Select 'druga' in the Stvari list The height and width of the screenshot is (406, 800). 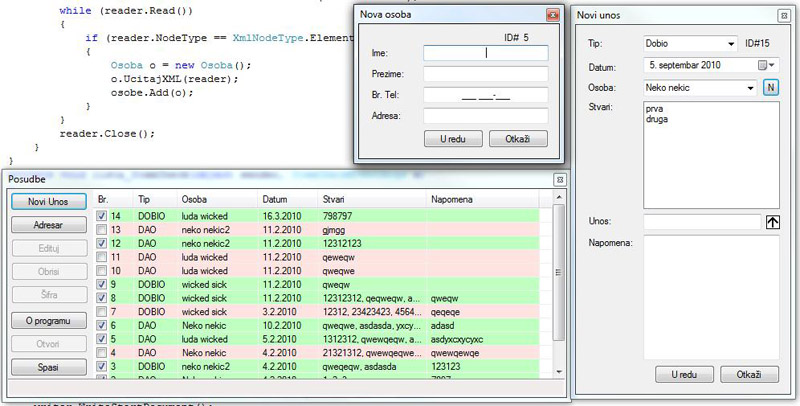click(x=657, y=119)
